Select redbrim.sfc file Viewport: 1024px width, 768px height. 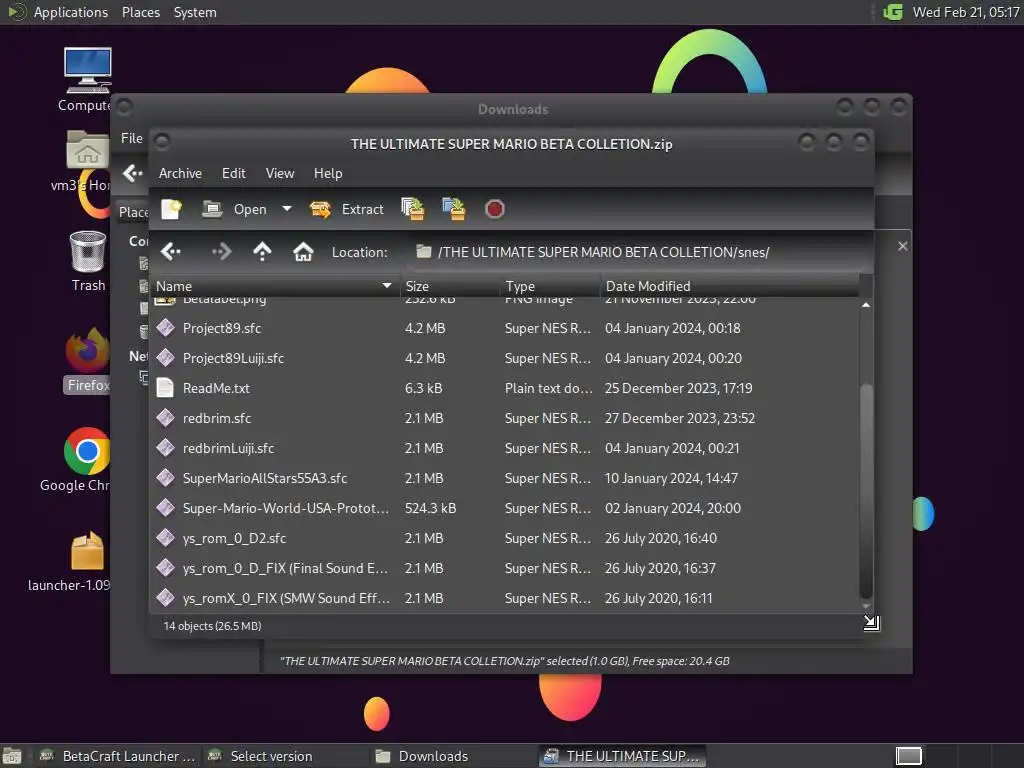coord(505,418)
